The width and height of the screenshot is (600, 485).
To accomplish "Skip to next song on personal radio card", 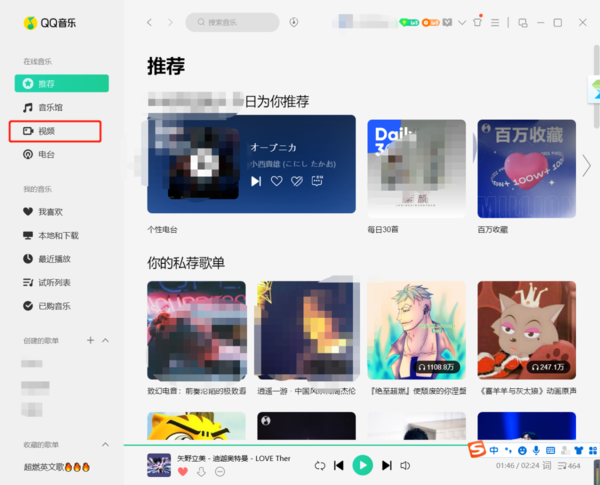I will click(256, 181).
